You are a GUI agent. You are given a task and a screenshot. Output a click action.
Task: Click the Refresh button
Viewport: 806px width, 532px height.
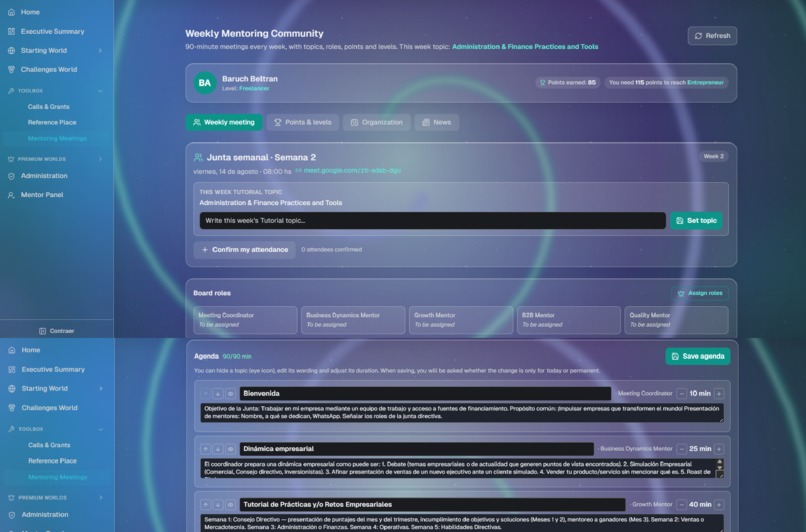click(712, 36)
